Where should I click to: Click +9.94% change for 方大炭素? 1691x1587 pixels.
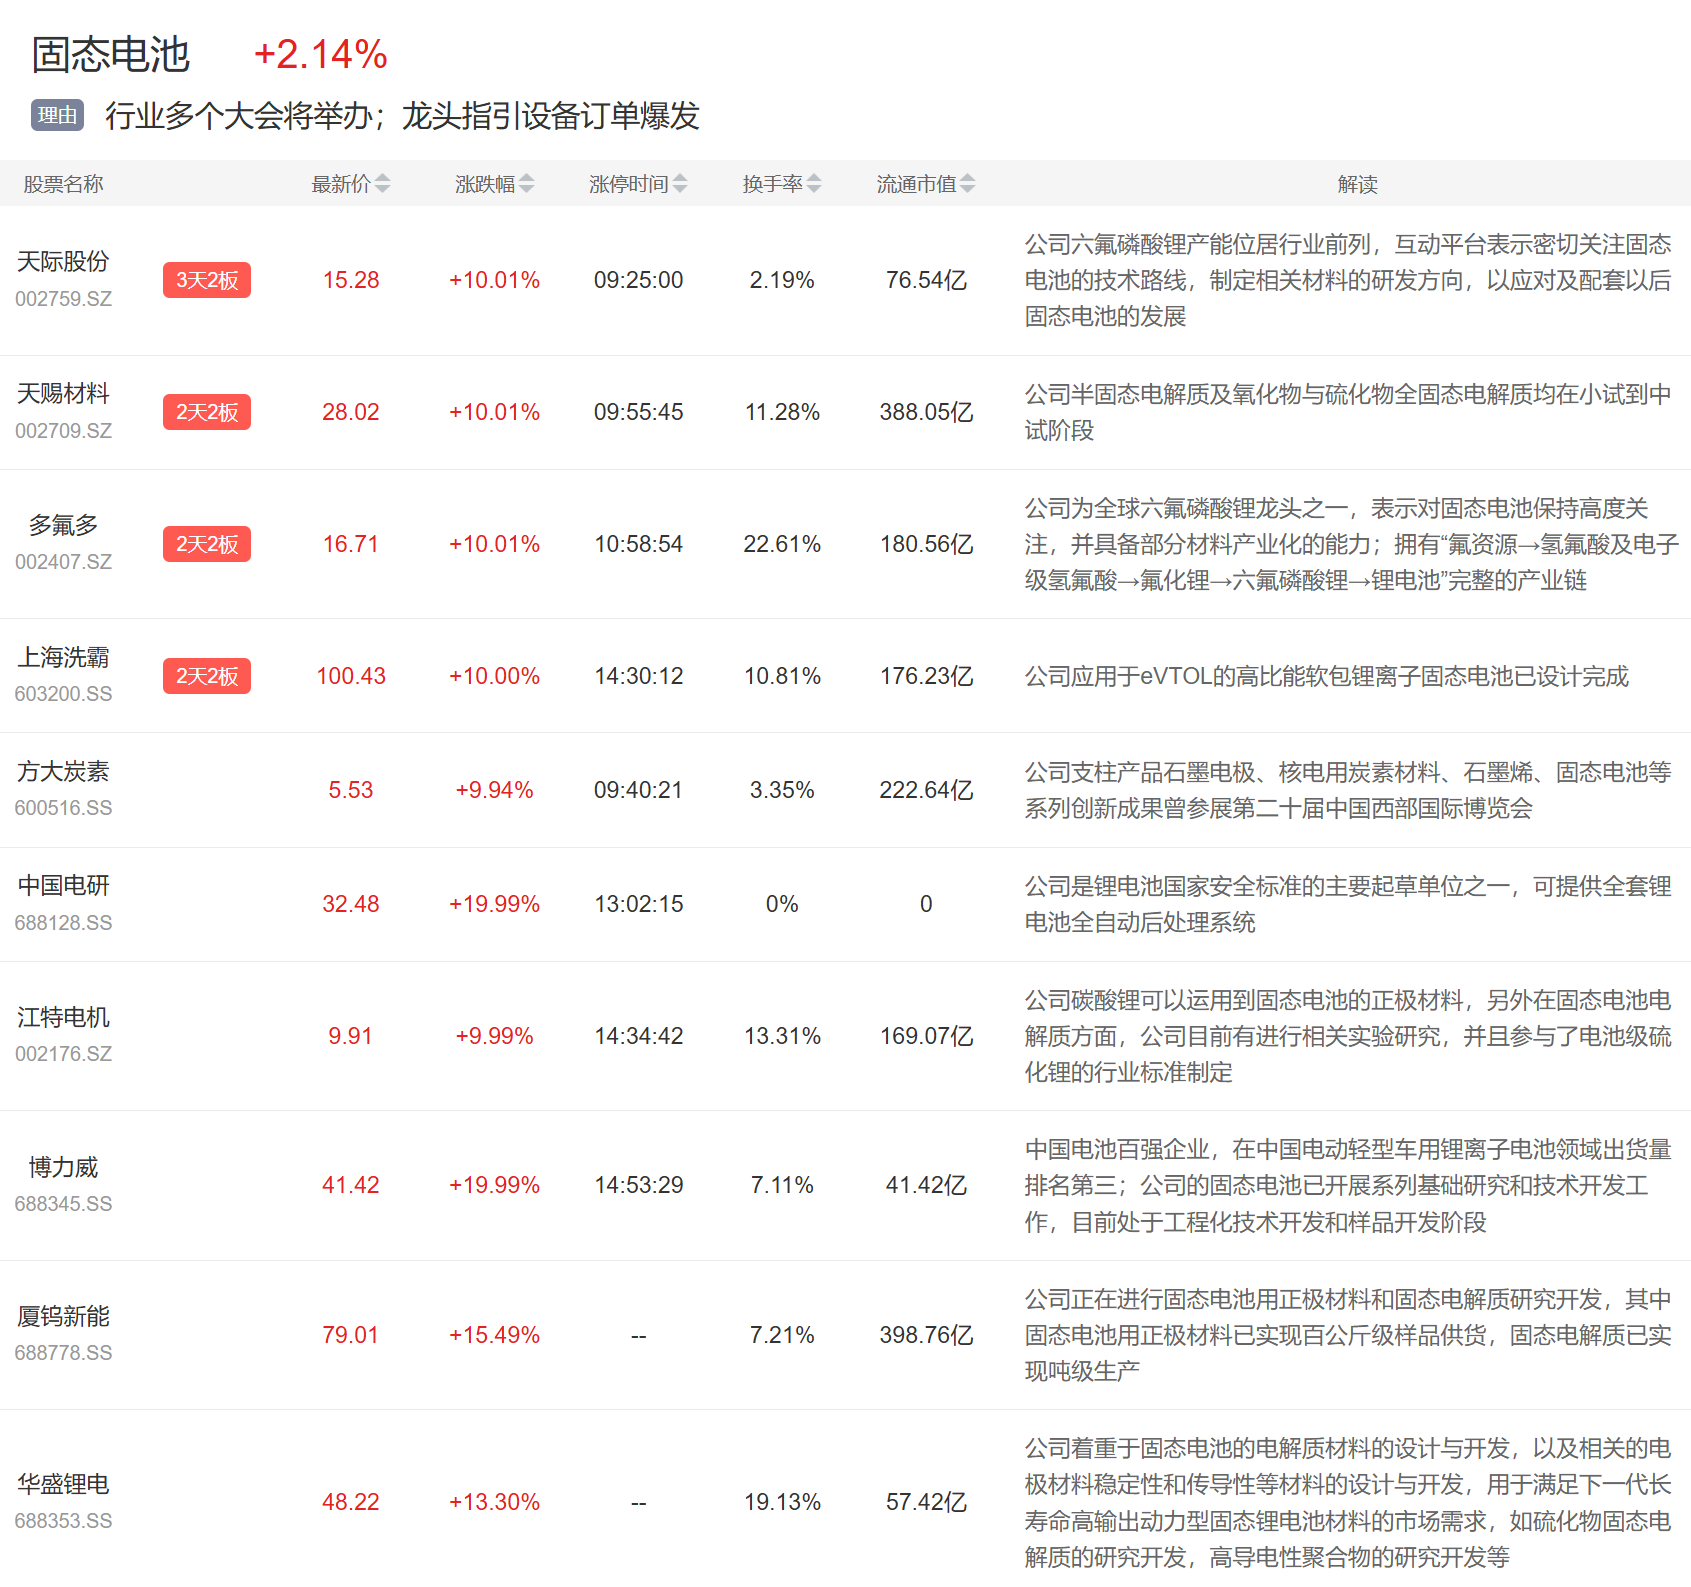495,790
